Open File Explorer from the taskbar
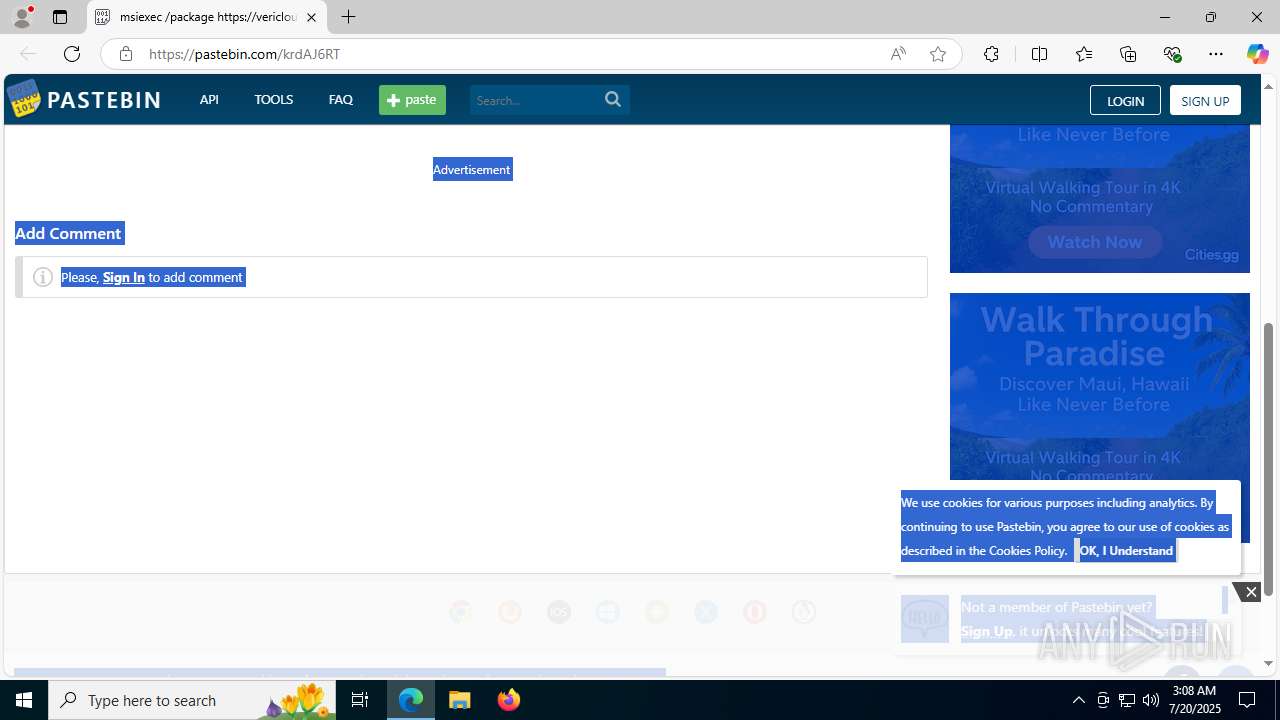Viewport: 1280px width, 720px height. pos(460,700)
